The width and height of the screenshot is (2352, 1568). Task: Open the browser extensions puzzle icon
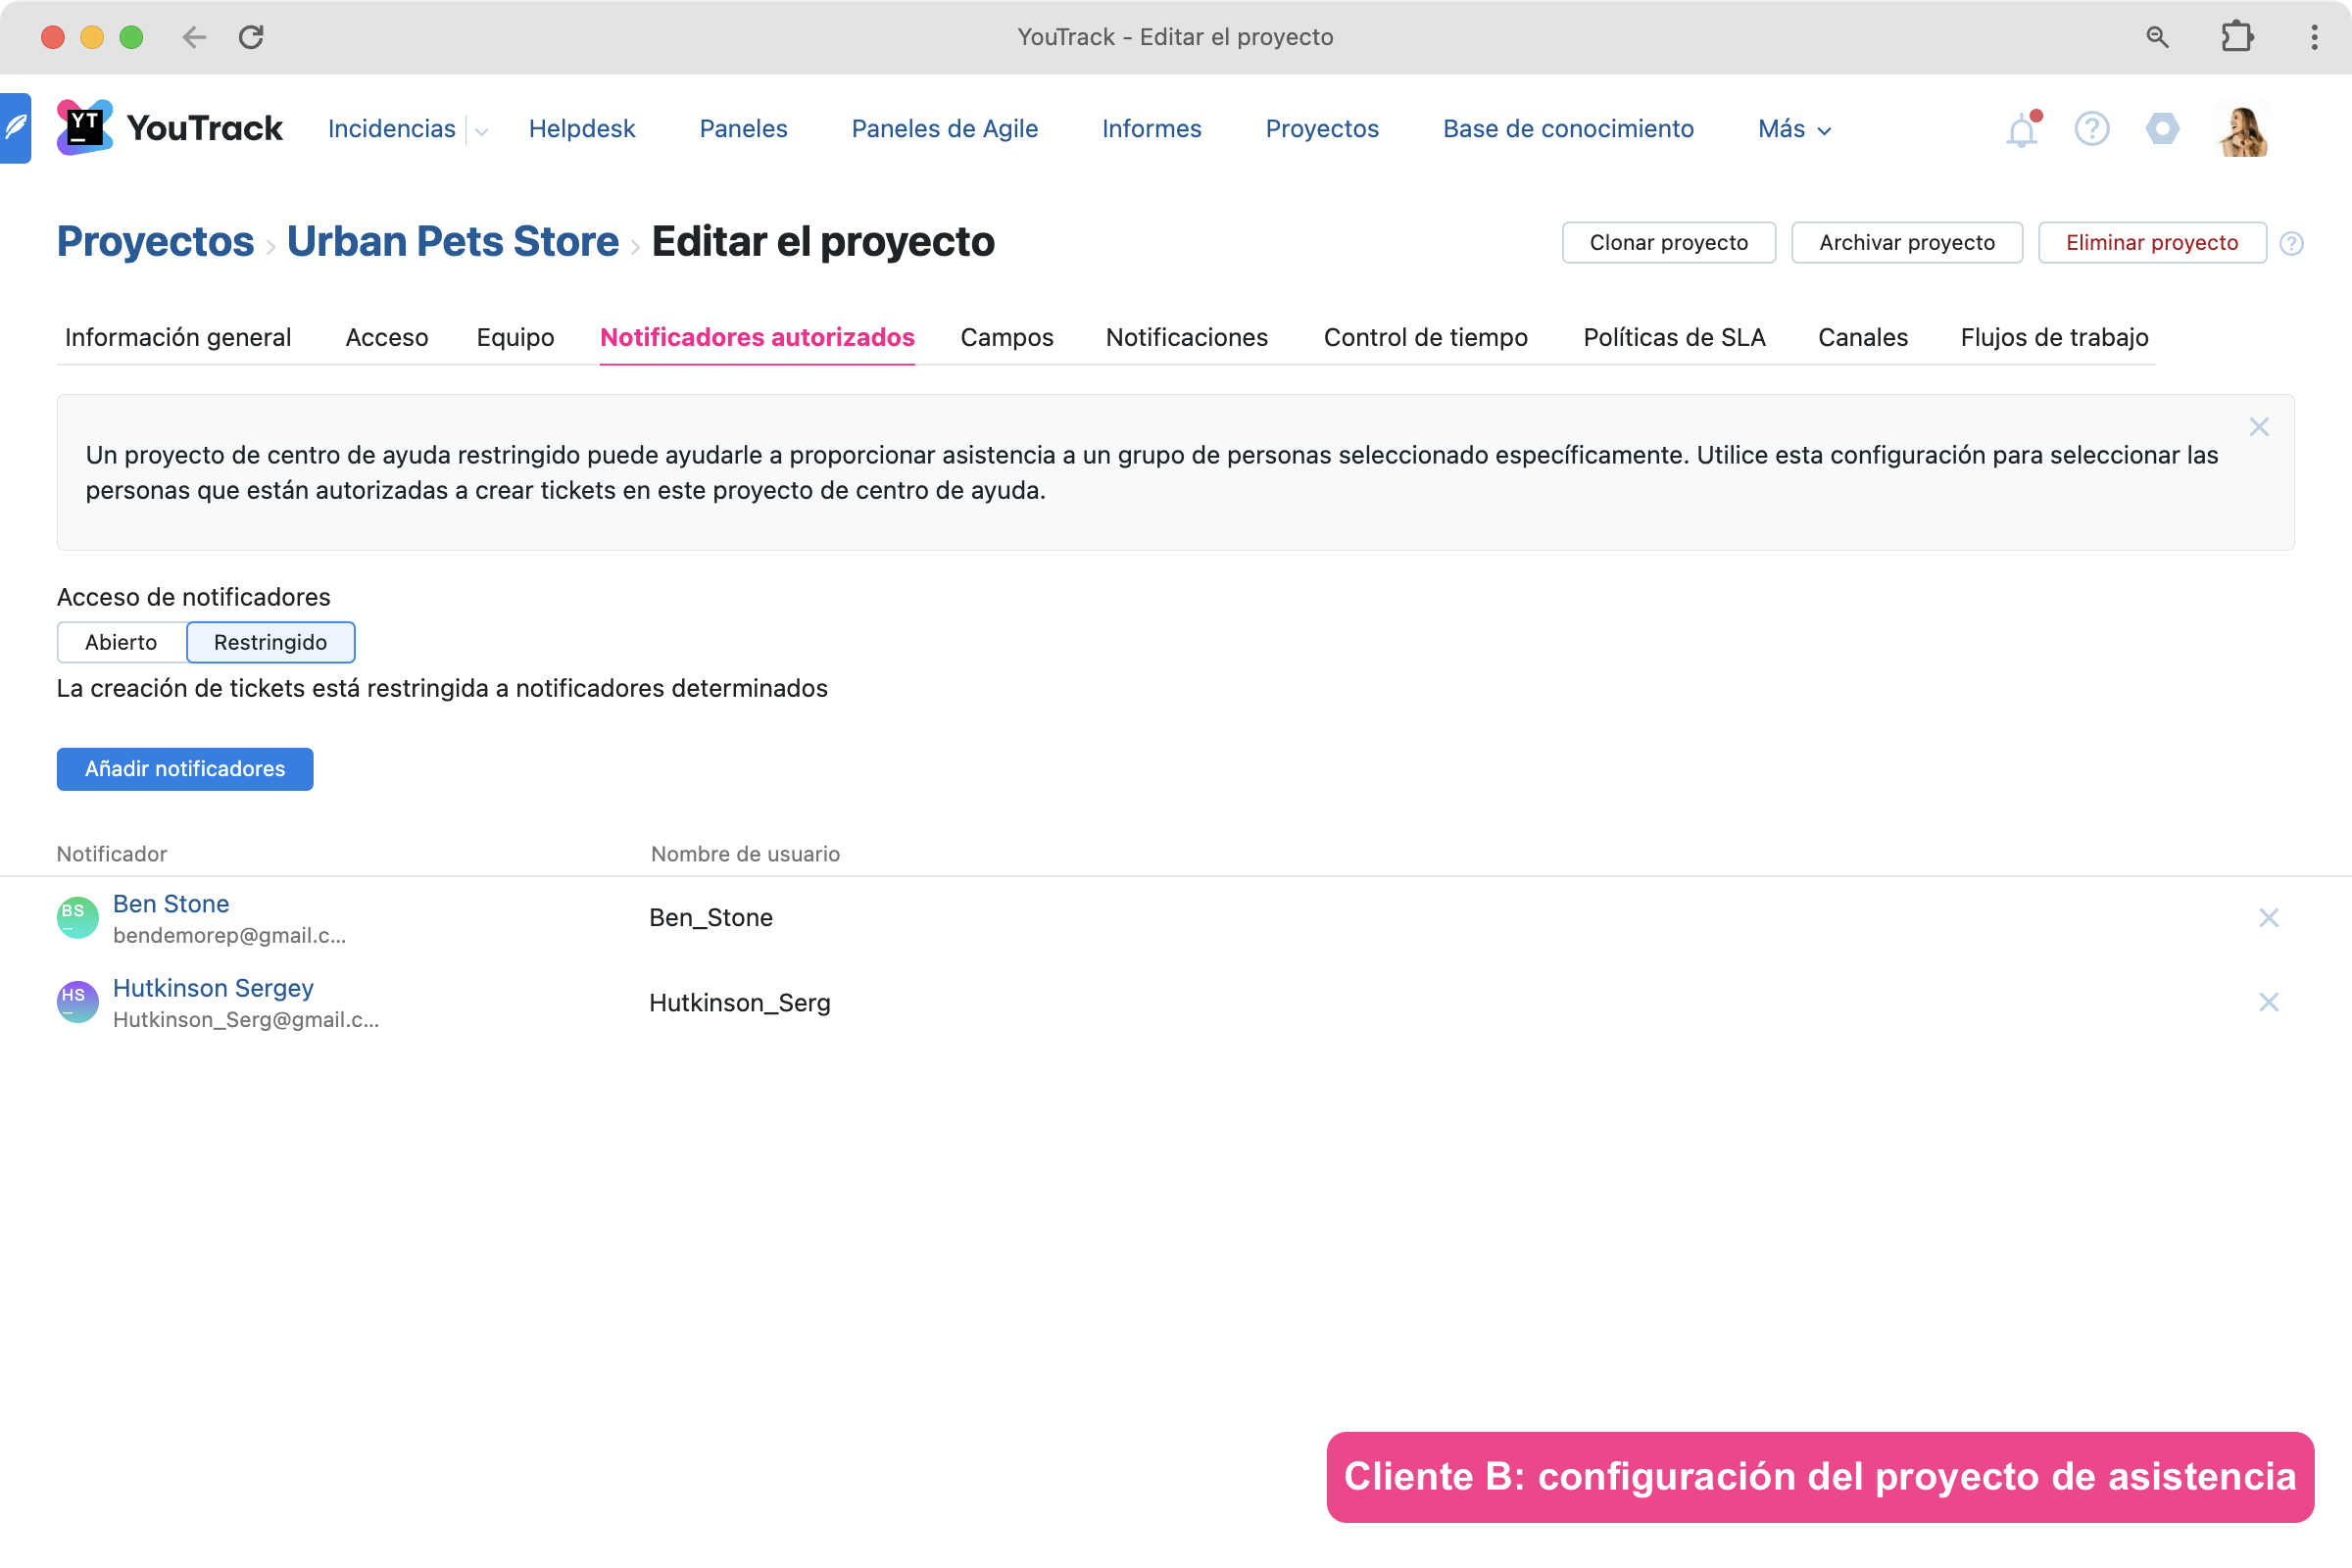2236,37
